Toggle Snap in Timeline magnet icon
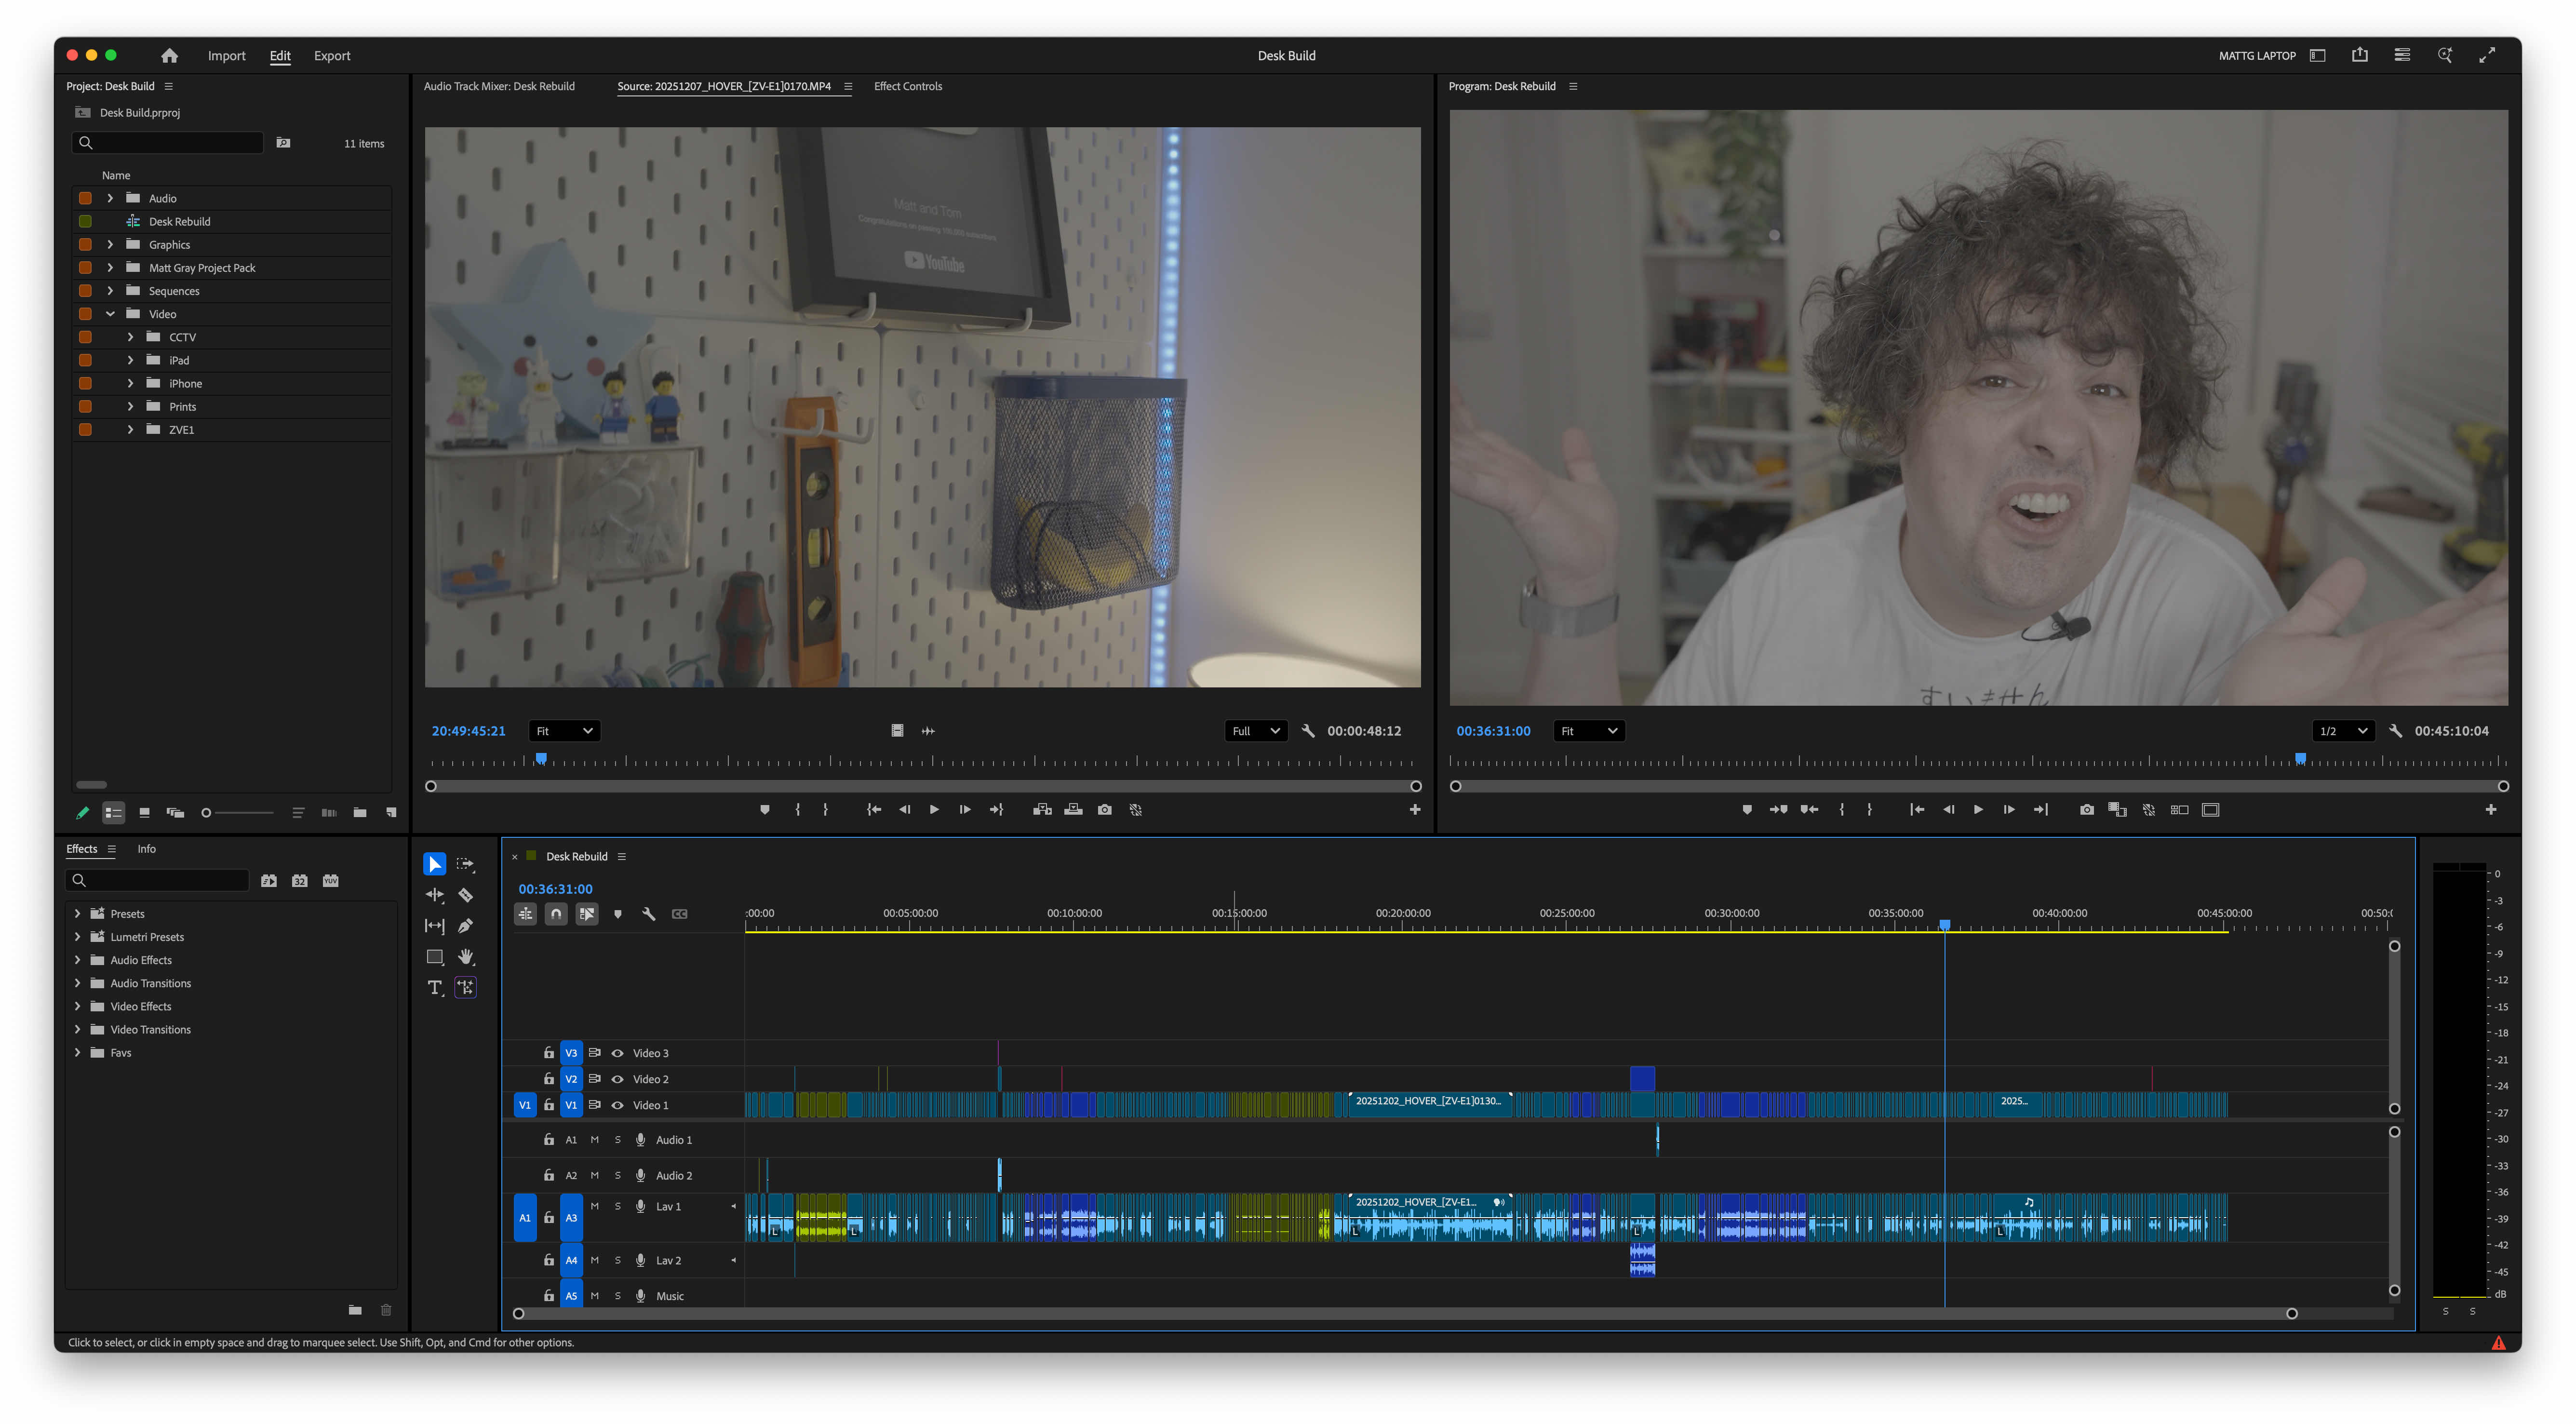 (x=556, y=914)
